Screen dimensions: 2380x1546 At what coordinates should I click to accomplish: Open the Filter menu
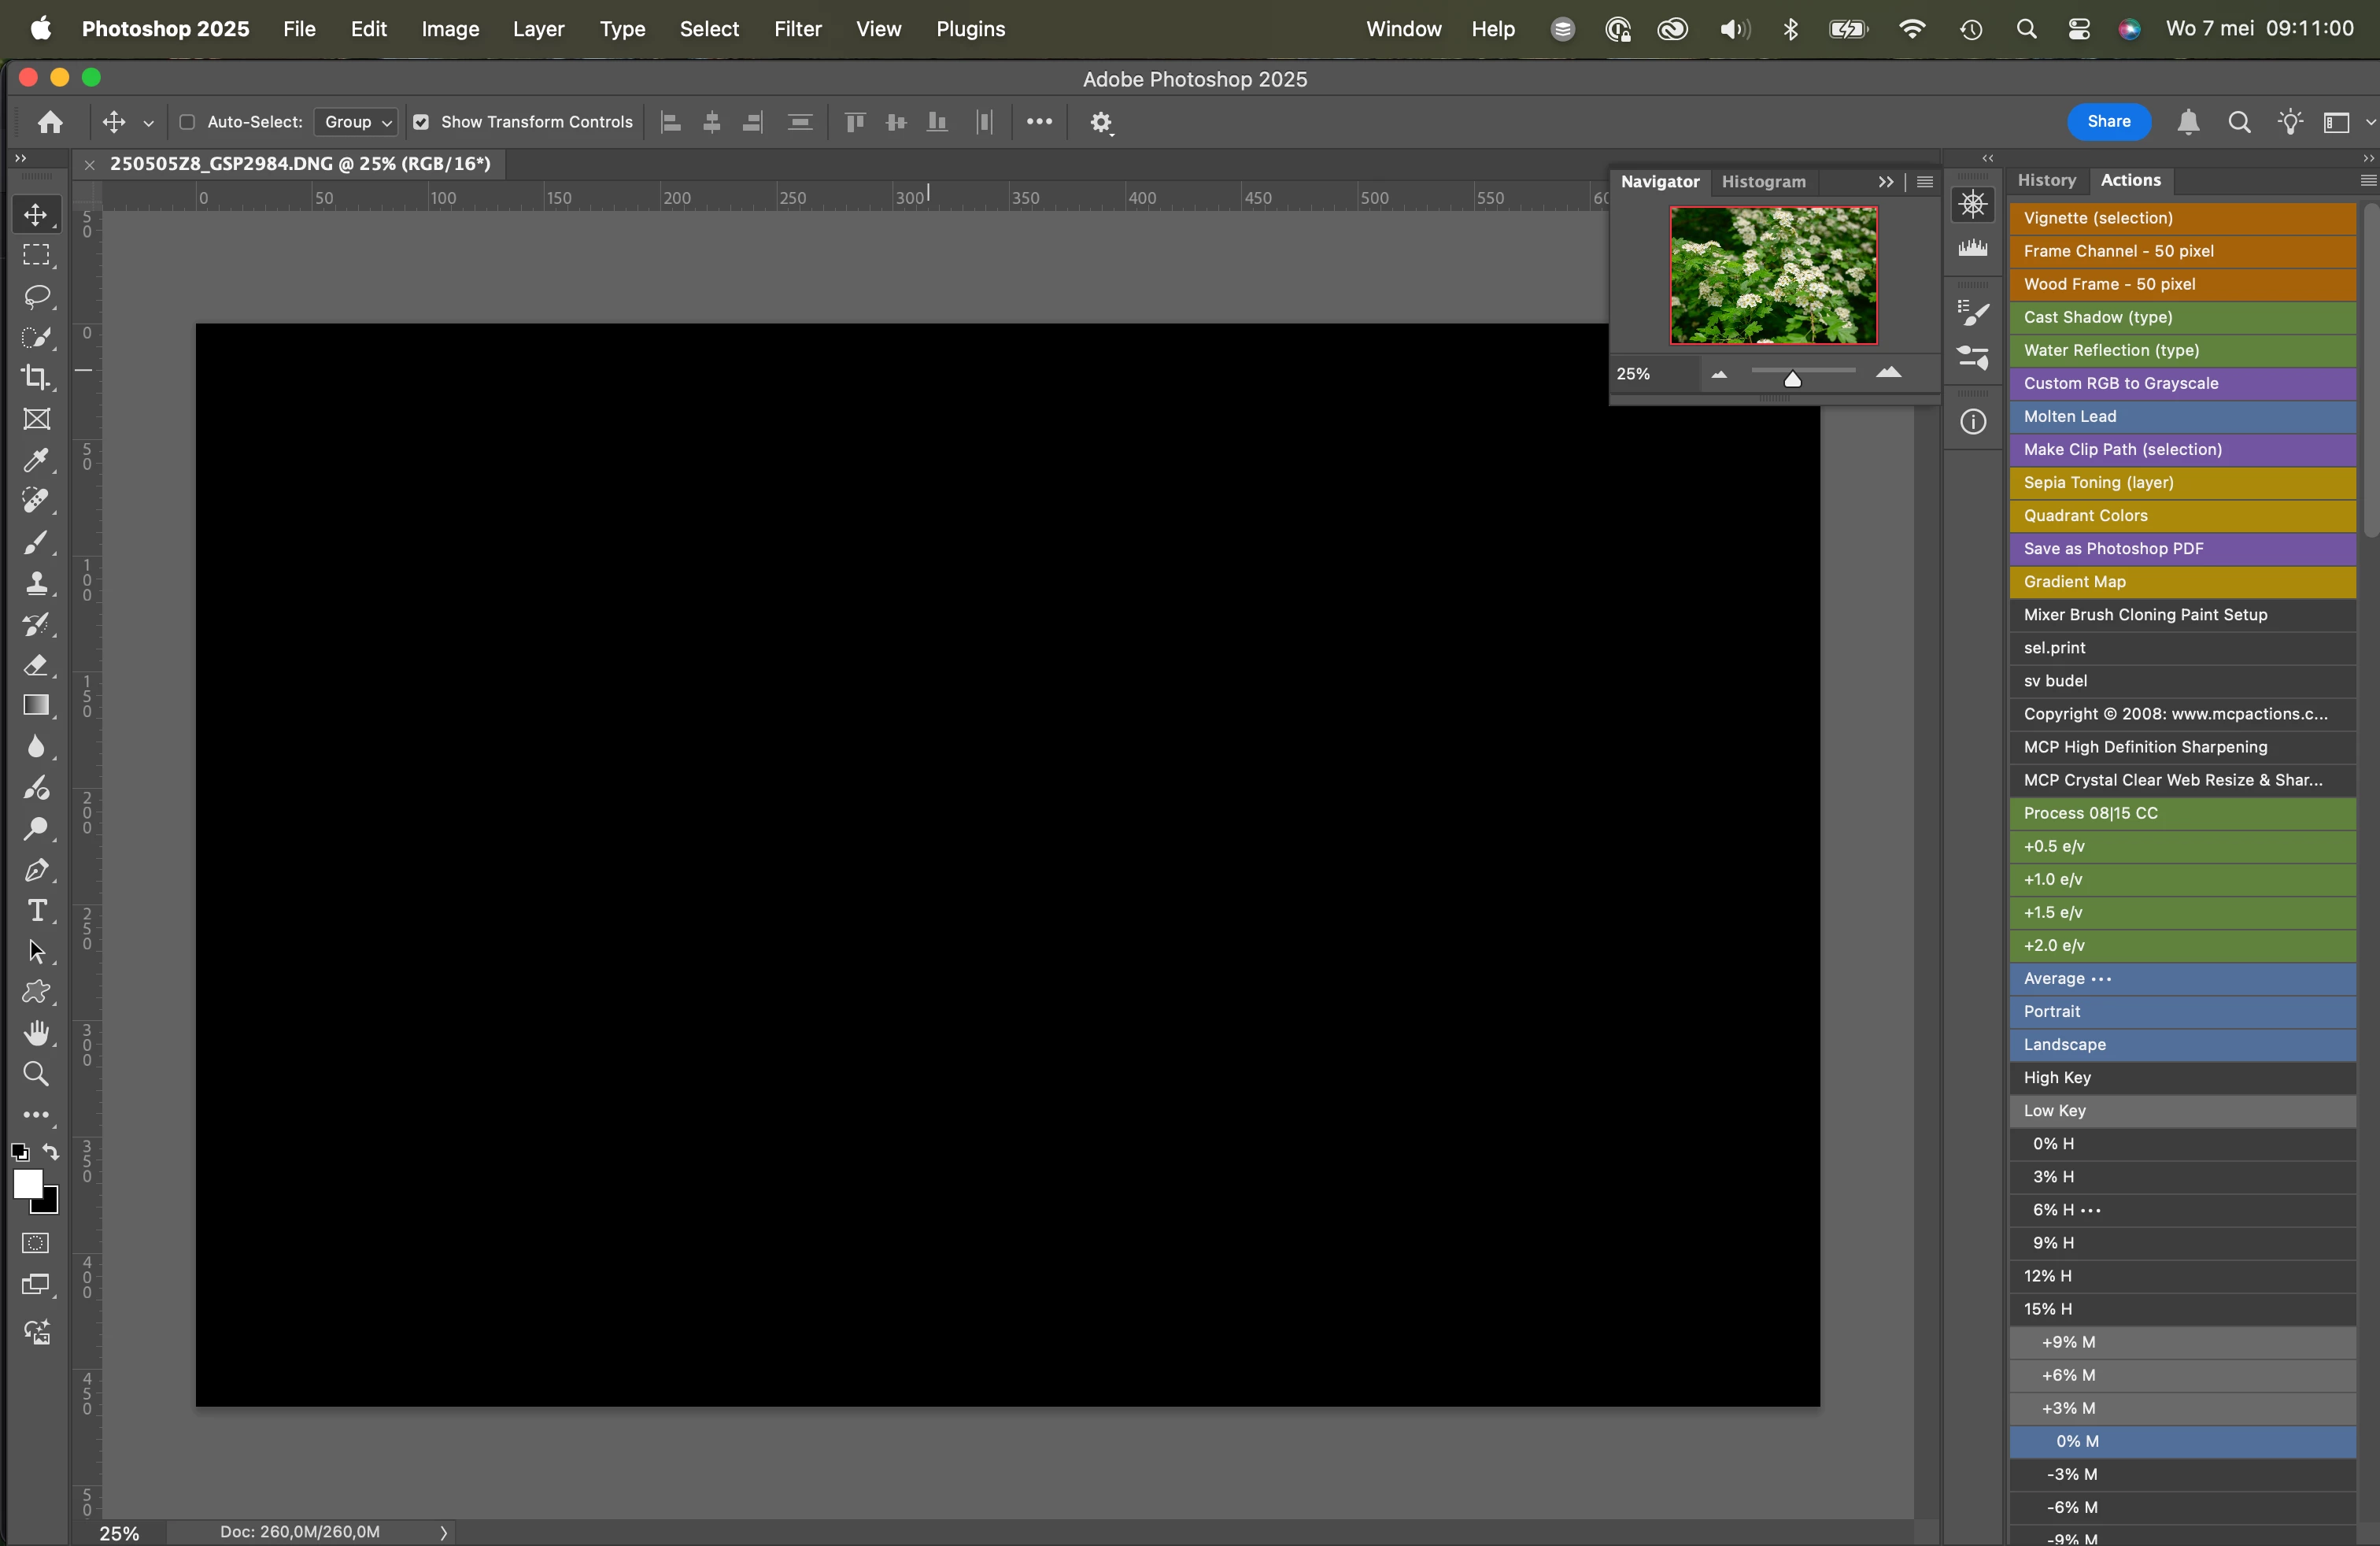pos(797,29)
